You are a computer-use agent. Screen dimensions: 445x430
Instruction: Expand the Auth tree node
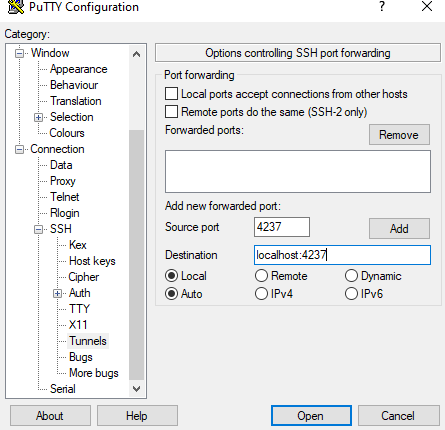pos(58,293)
